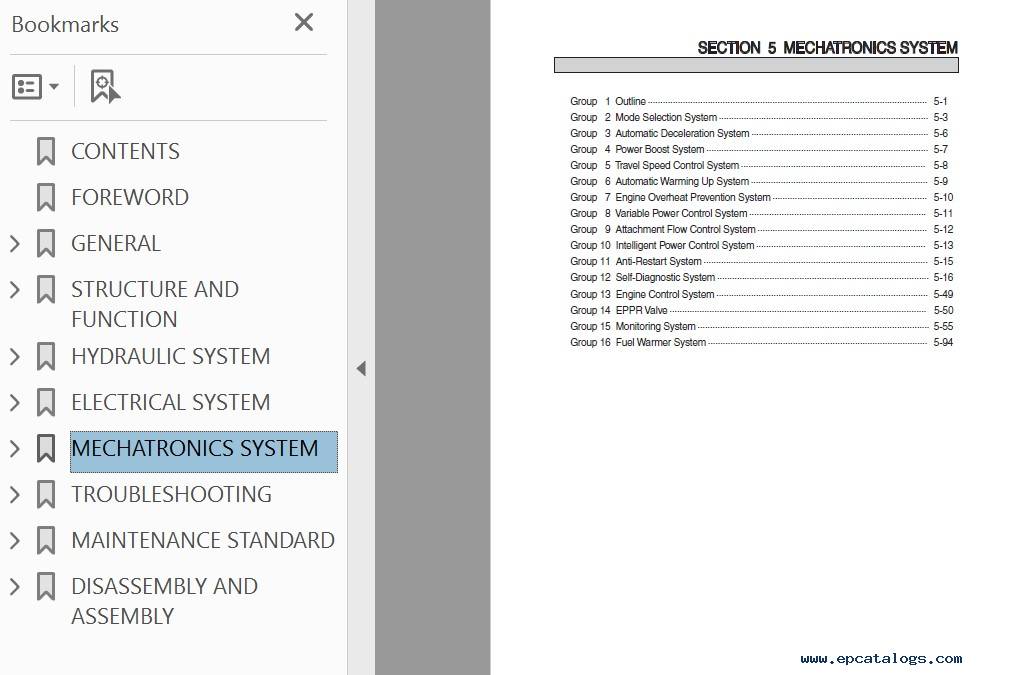Click the find current bookmark icon
The height and width of the screenshot is (675, 1013).
105,87
